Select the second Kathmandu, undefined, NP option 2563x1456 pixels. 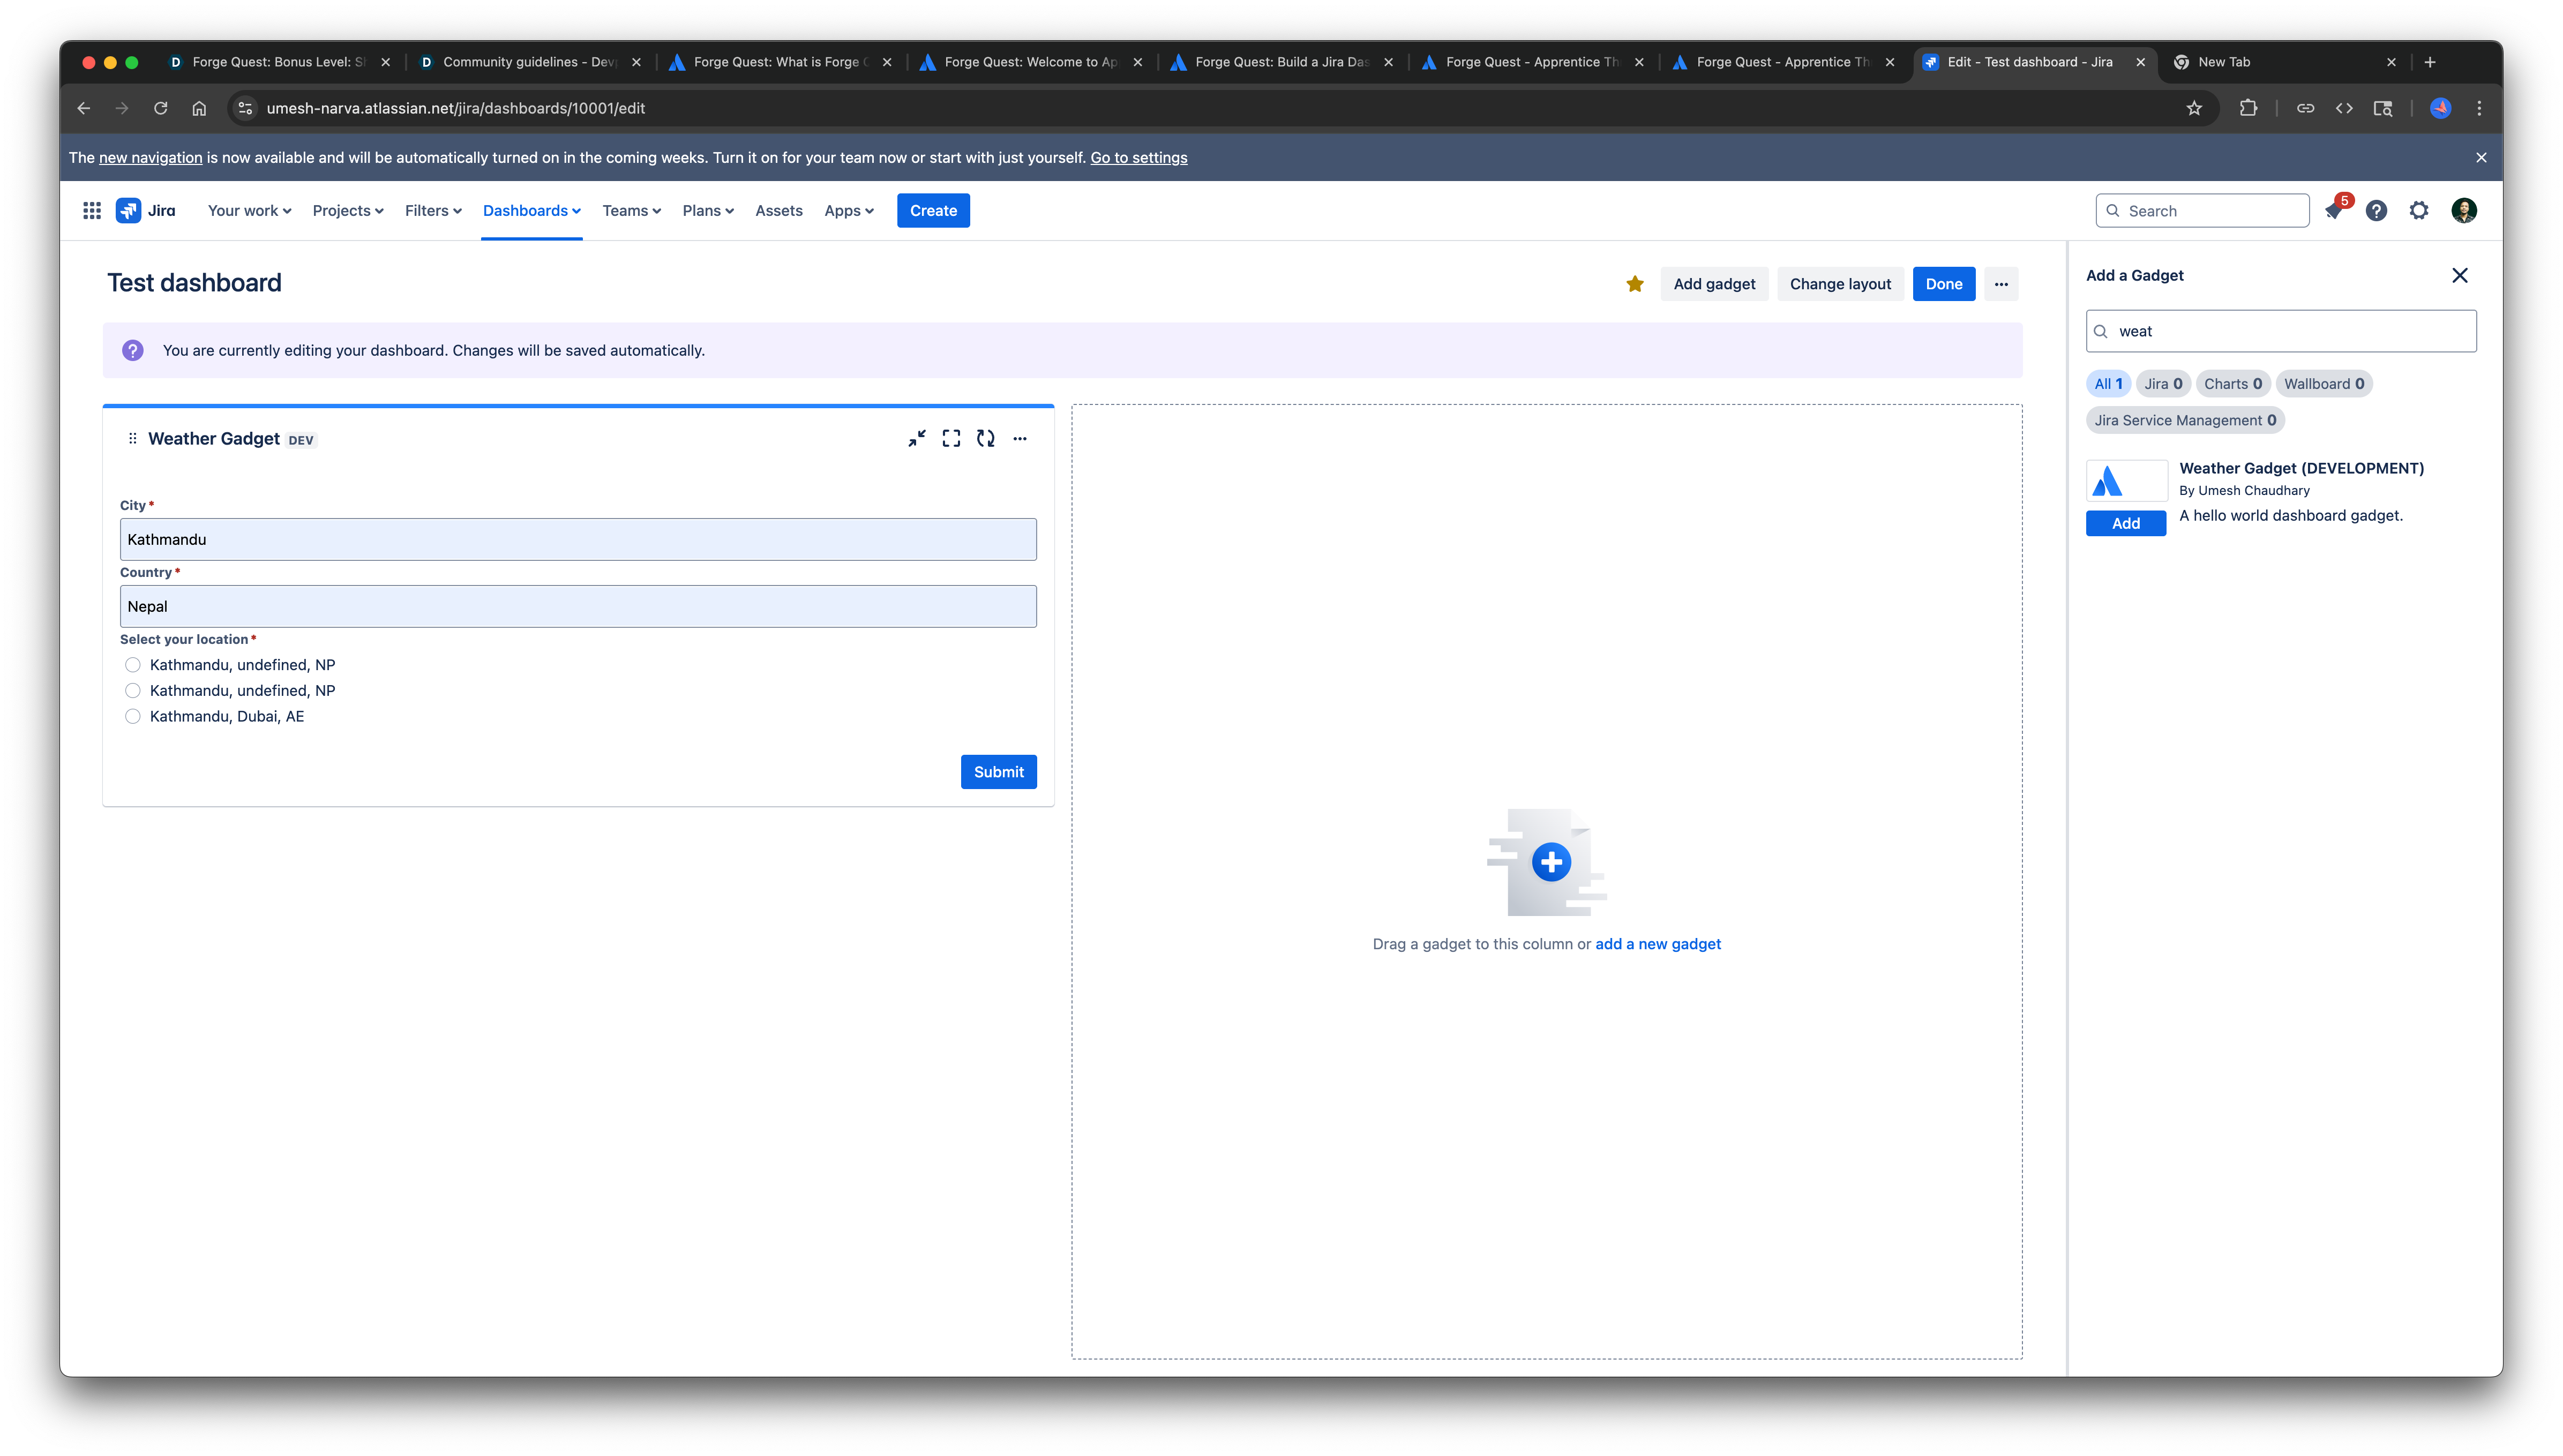click(x=133, y=691)
